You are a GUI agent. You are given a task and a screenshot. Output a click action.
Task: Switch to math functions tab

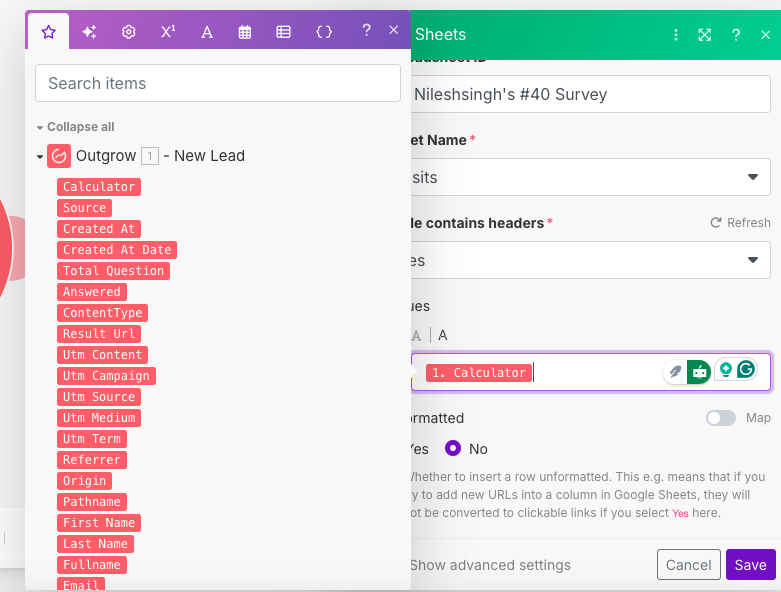[x=168, y=32]
